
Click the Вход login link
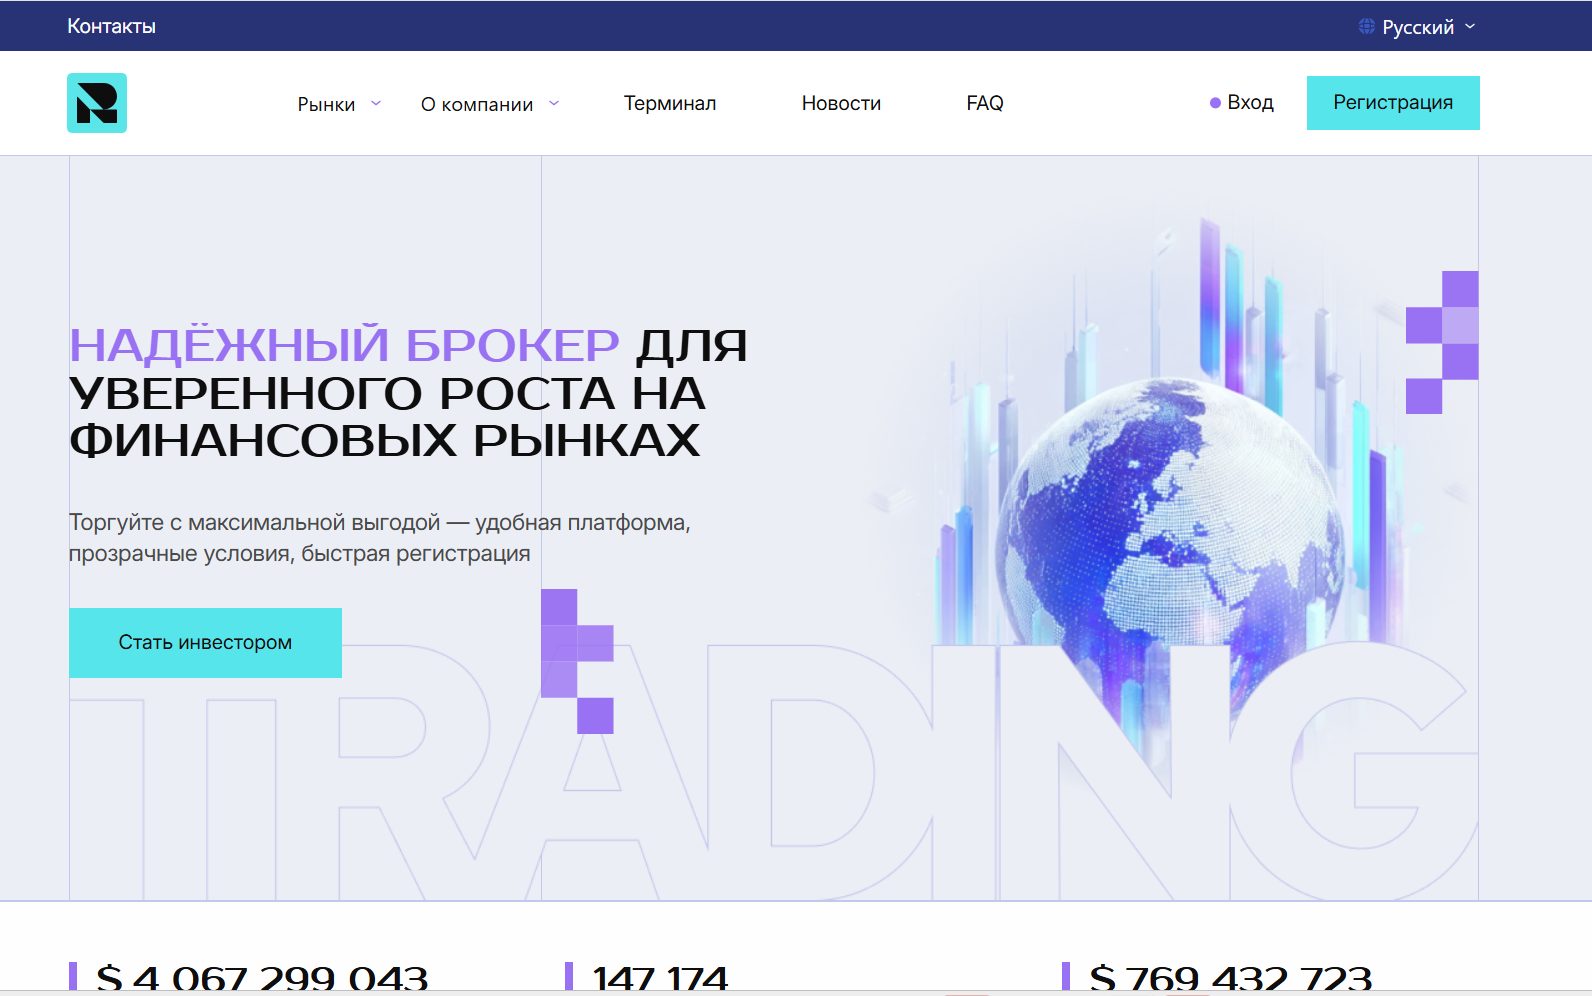[1250, 103]
